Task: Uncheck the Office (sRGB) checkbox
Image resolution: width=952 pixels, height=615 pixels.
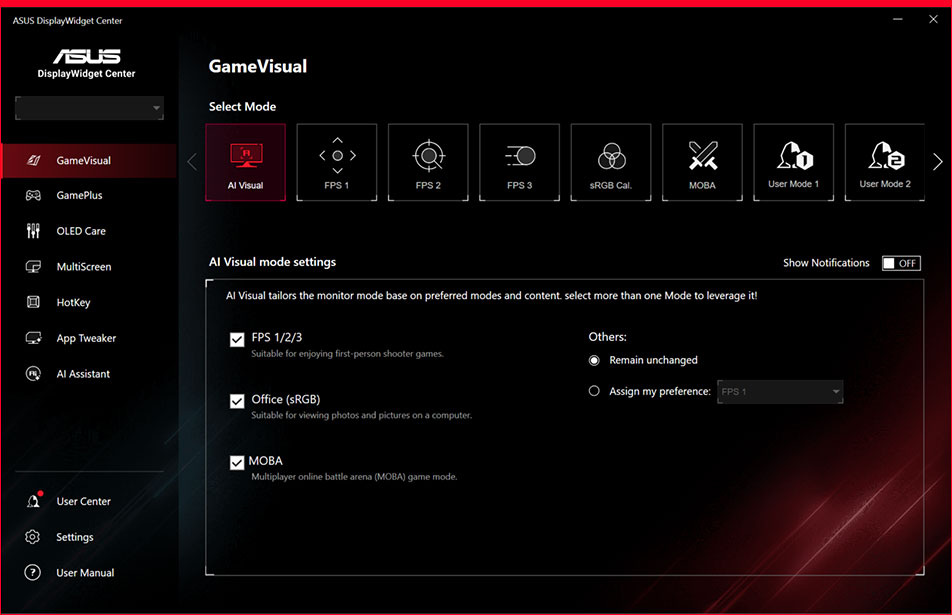Action: 237,401
